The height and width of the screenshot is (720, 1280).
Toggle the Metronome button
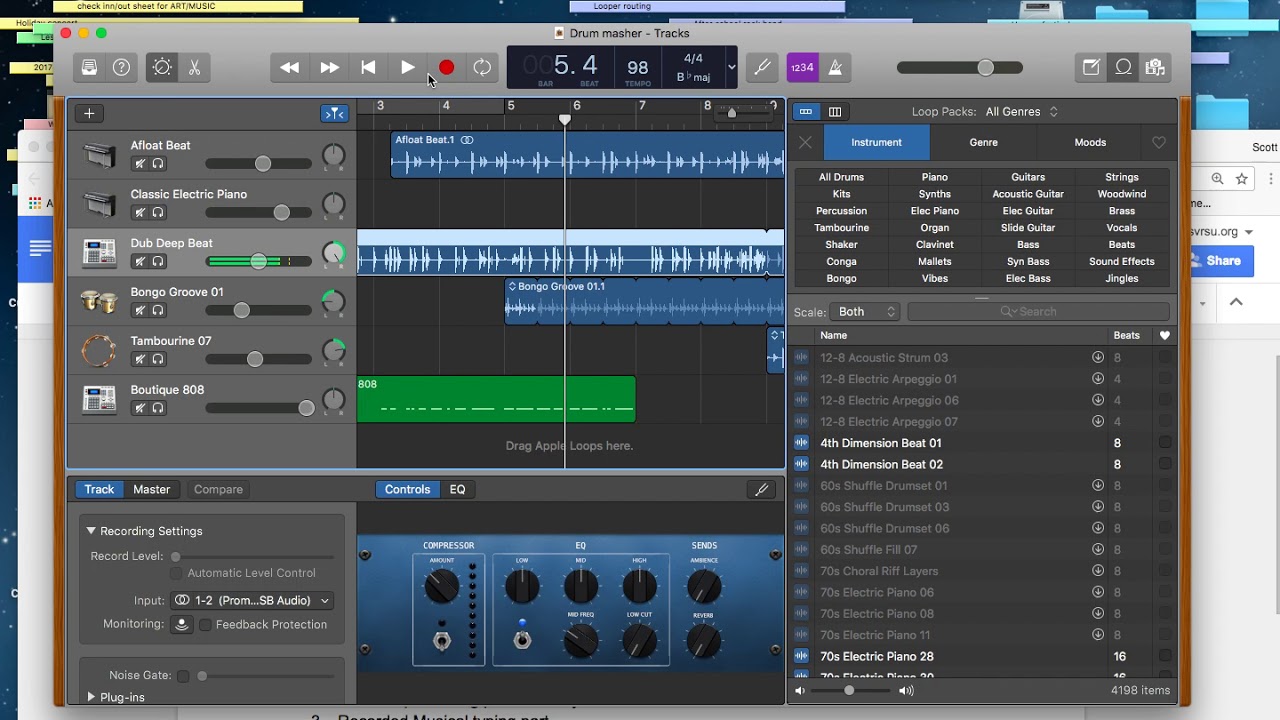coord(835,67)
